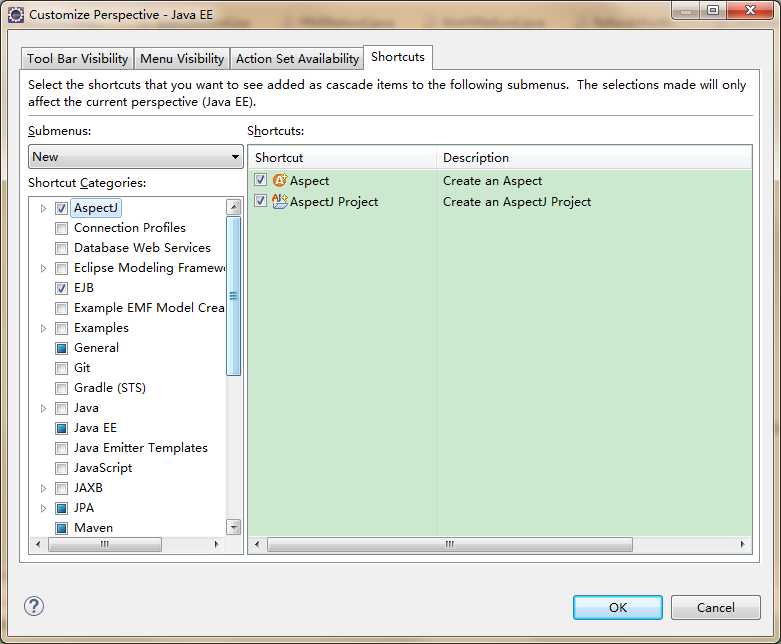Enable the Connection Profiles checkbox
The height and width of the screenshot is (644, 781).
click(61, 228)
